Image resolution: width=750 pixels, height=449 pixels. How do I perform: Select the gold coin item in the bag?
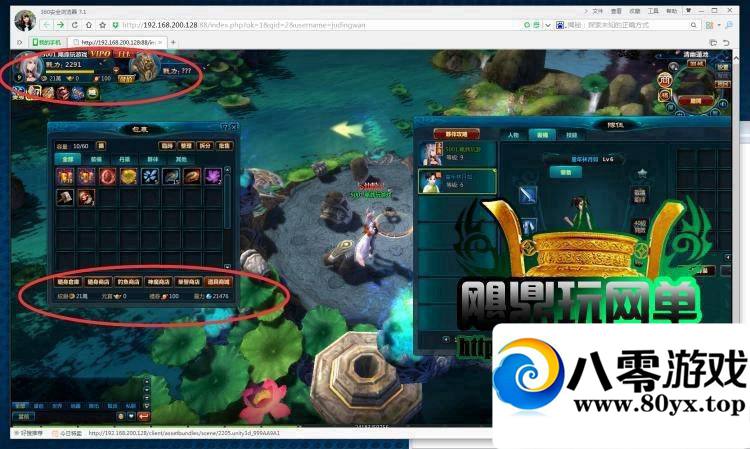pos(129,176)
